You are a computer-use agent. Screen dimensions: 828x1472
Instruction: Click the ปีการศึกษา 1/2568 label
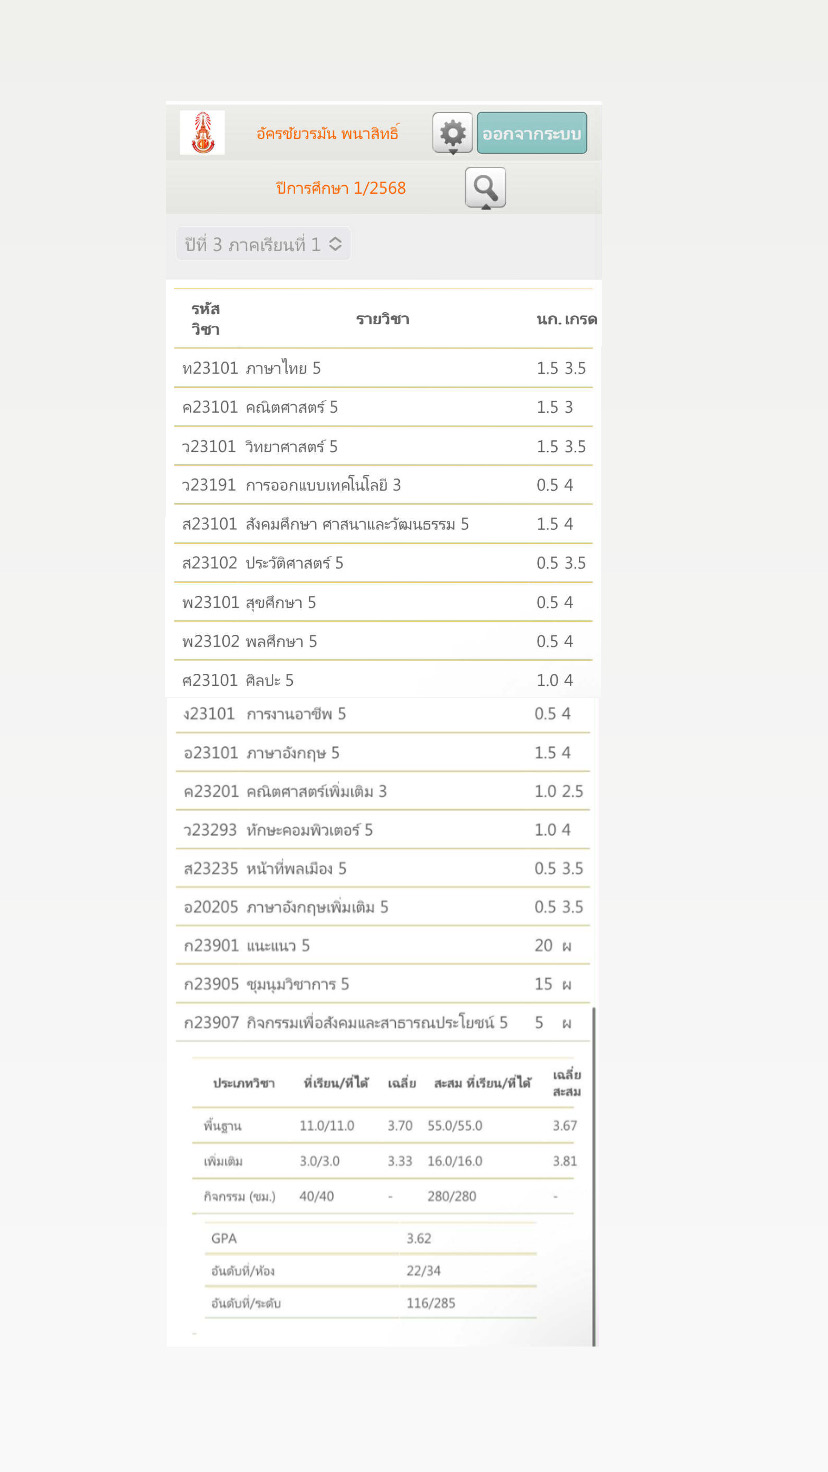pyautogui.click(x=341, y=188)
